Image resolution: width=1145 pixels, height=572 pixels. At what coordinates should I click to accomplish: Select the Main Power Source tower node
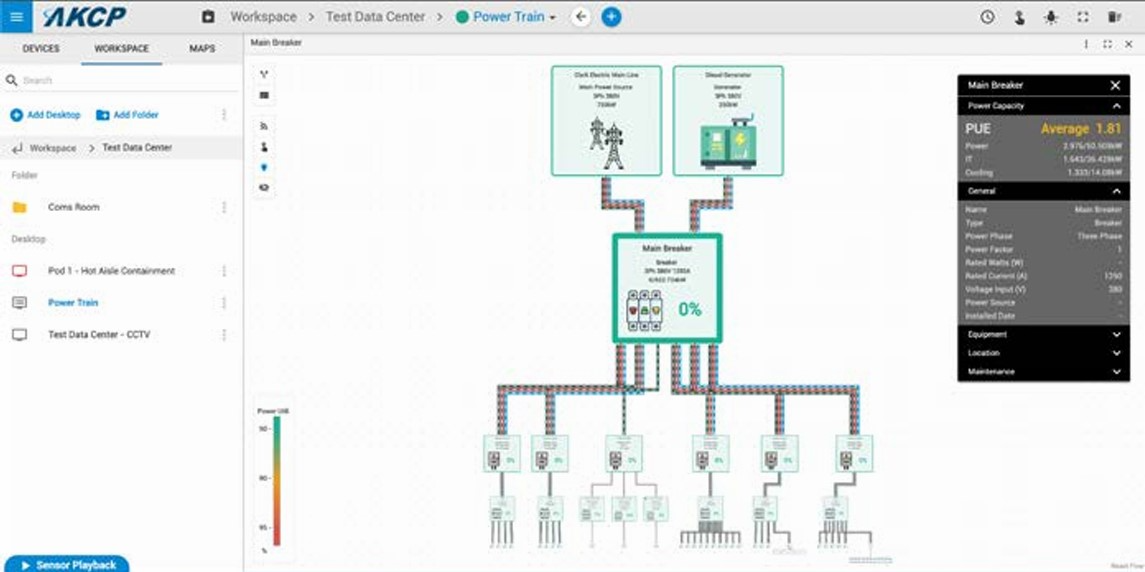coord(606,121)
